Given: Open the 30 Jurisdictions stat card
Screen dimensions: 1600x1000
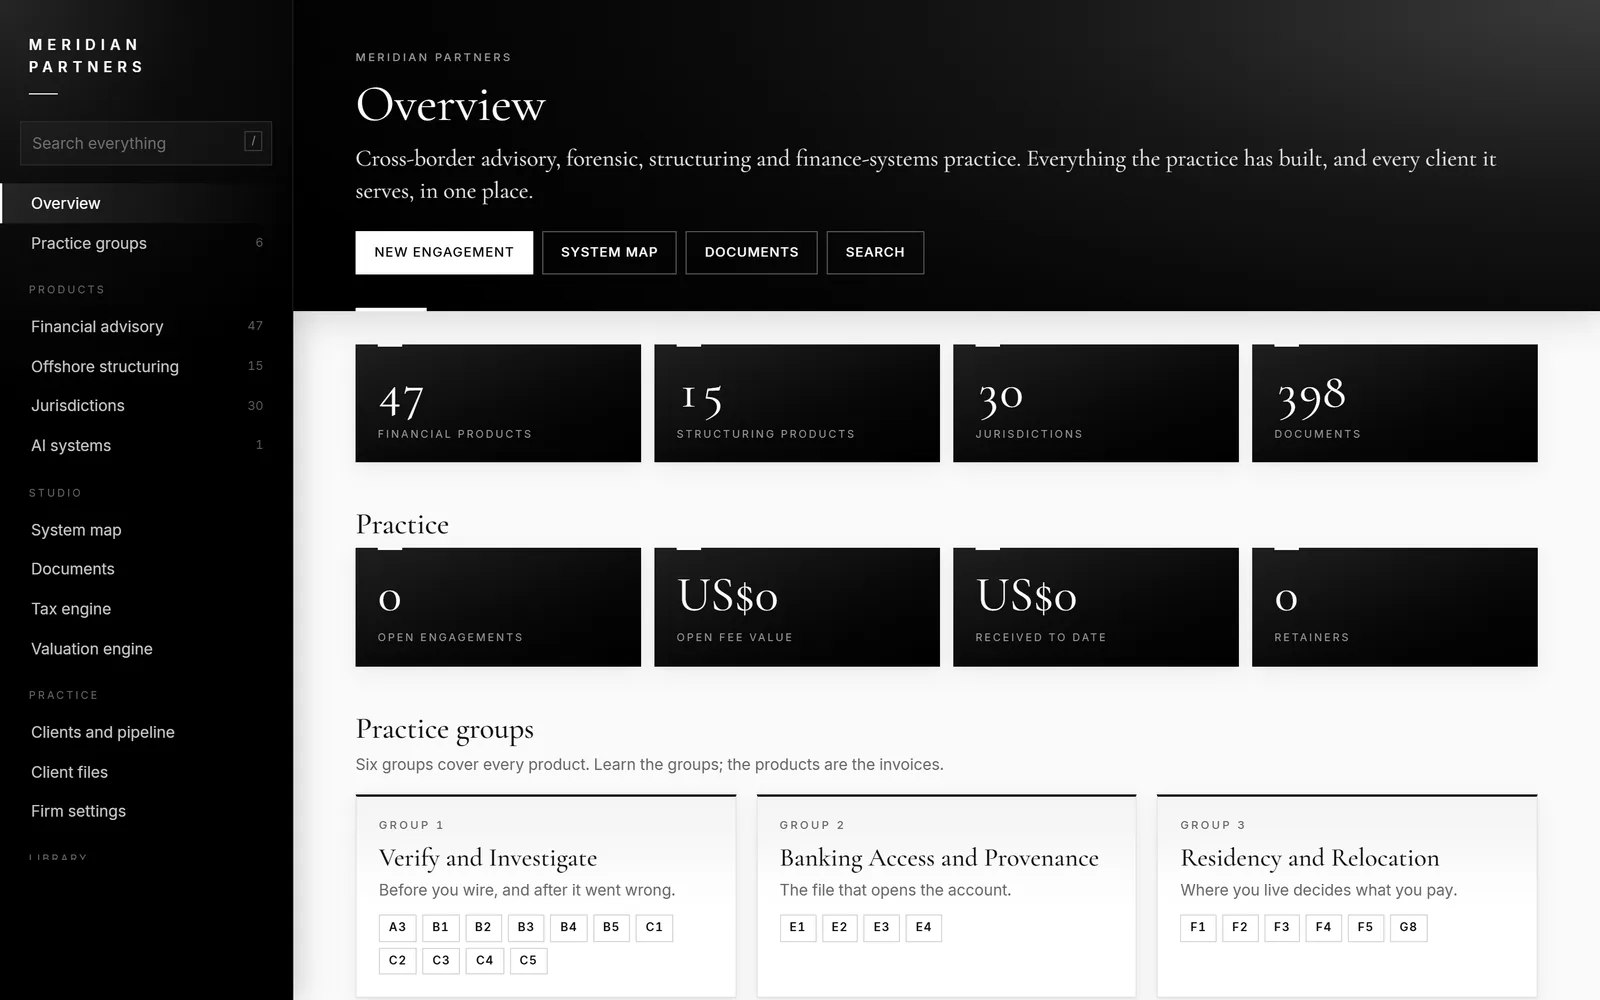Looking at the screenshot, I should [x=1096, y=403].
